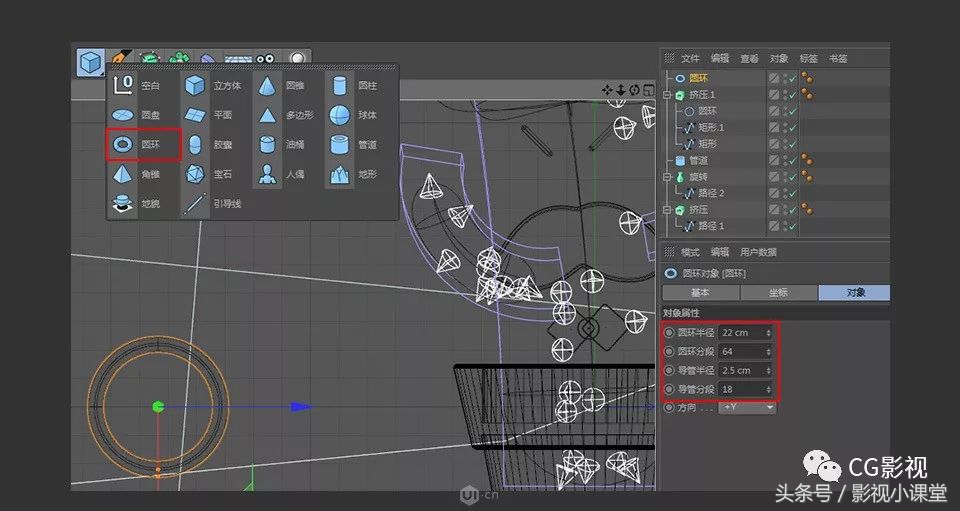Add a 立方体 cube primitive
Viewport: 960px width, 511px height.
click(215, 85)
